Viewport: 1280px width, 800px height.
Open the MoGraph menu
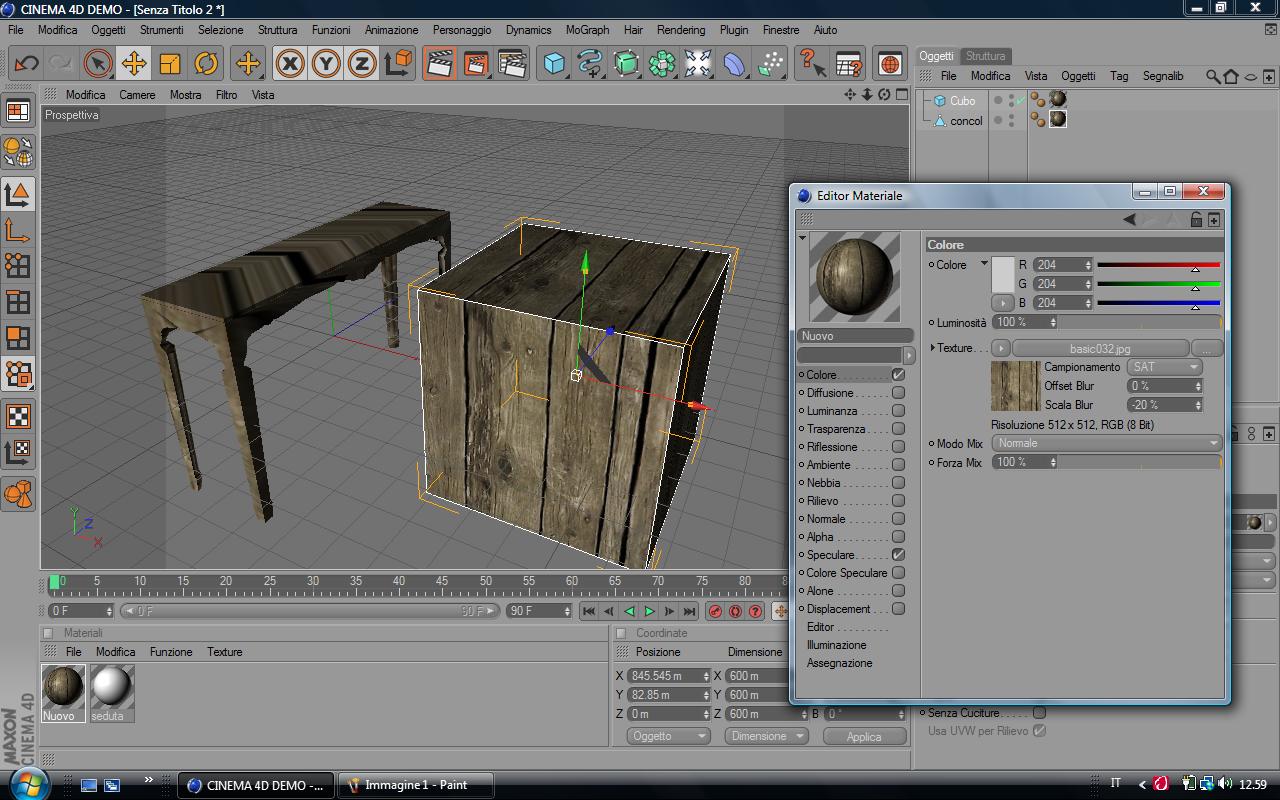[587, 30]
